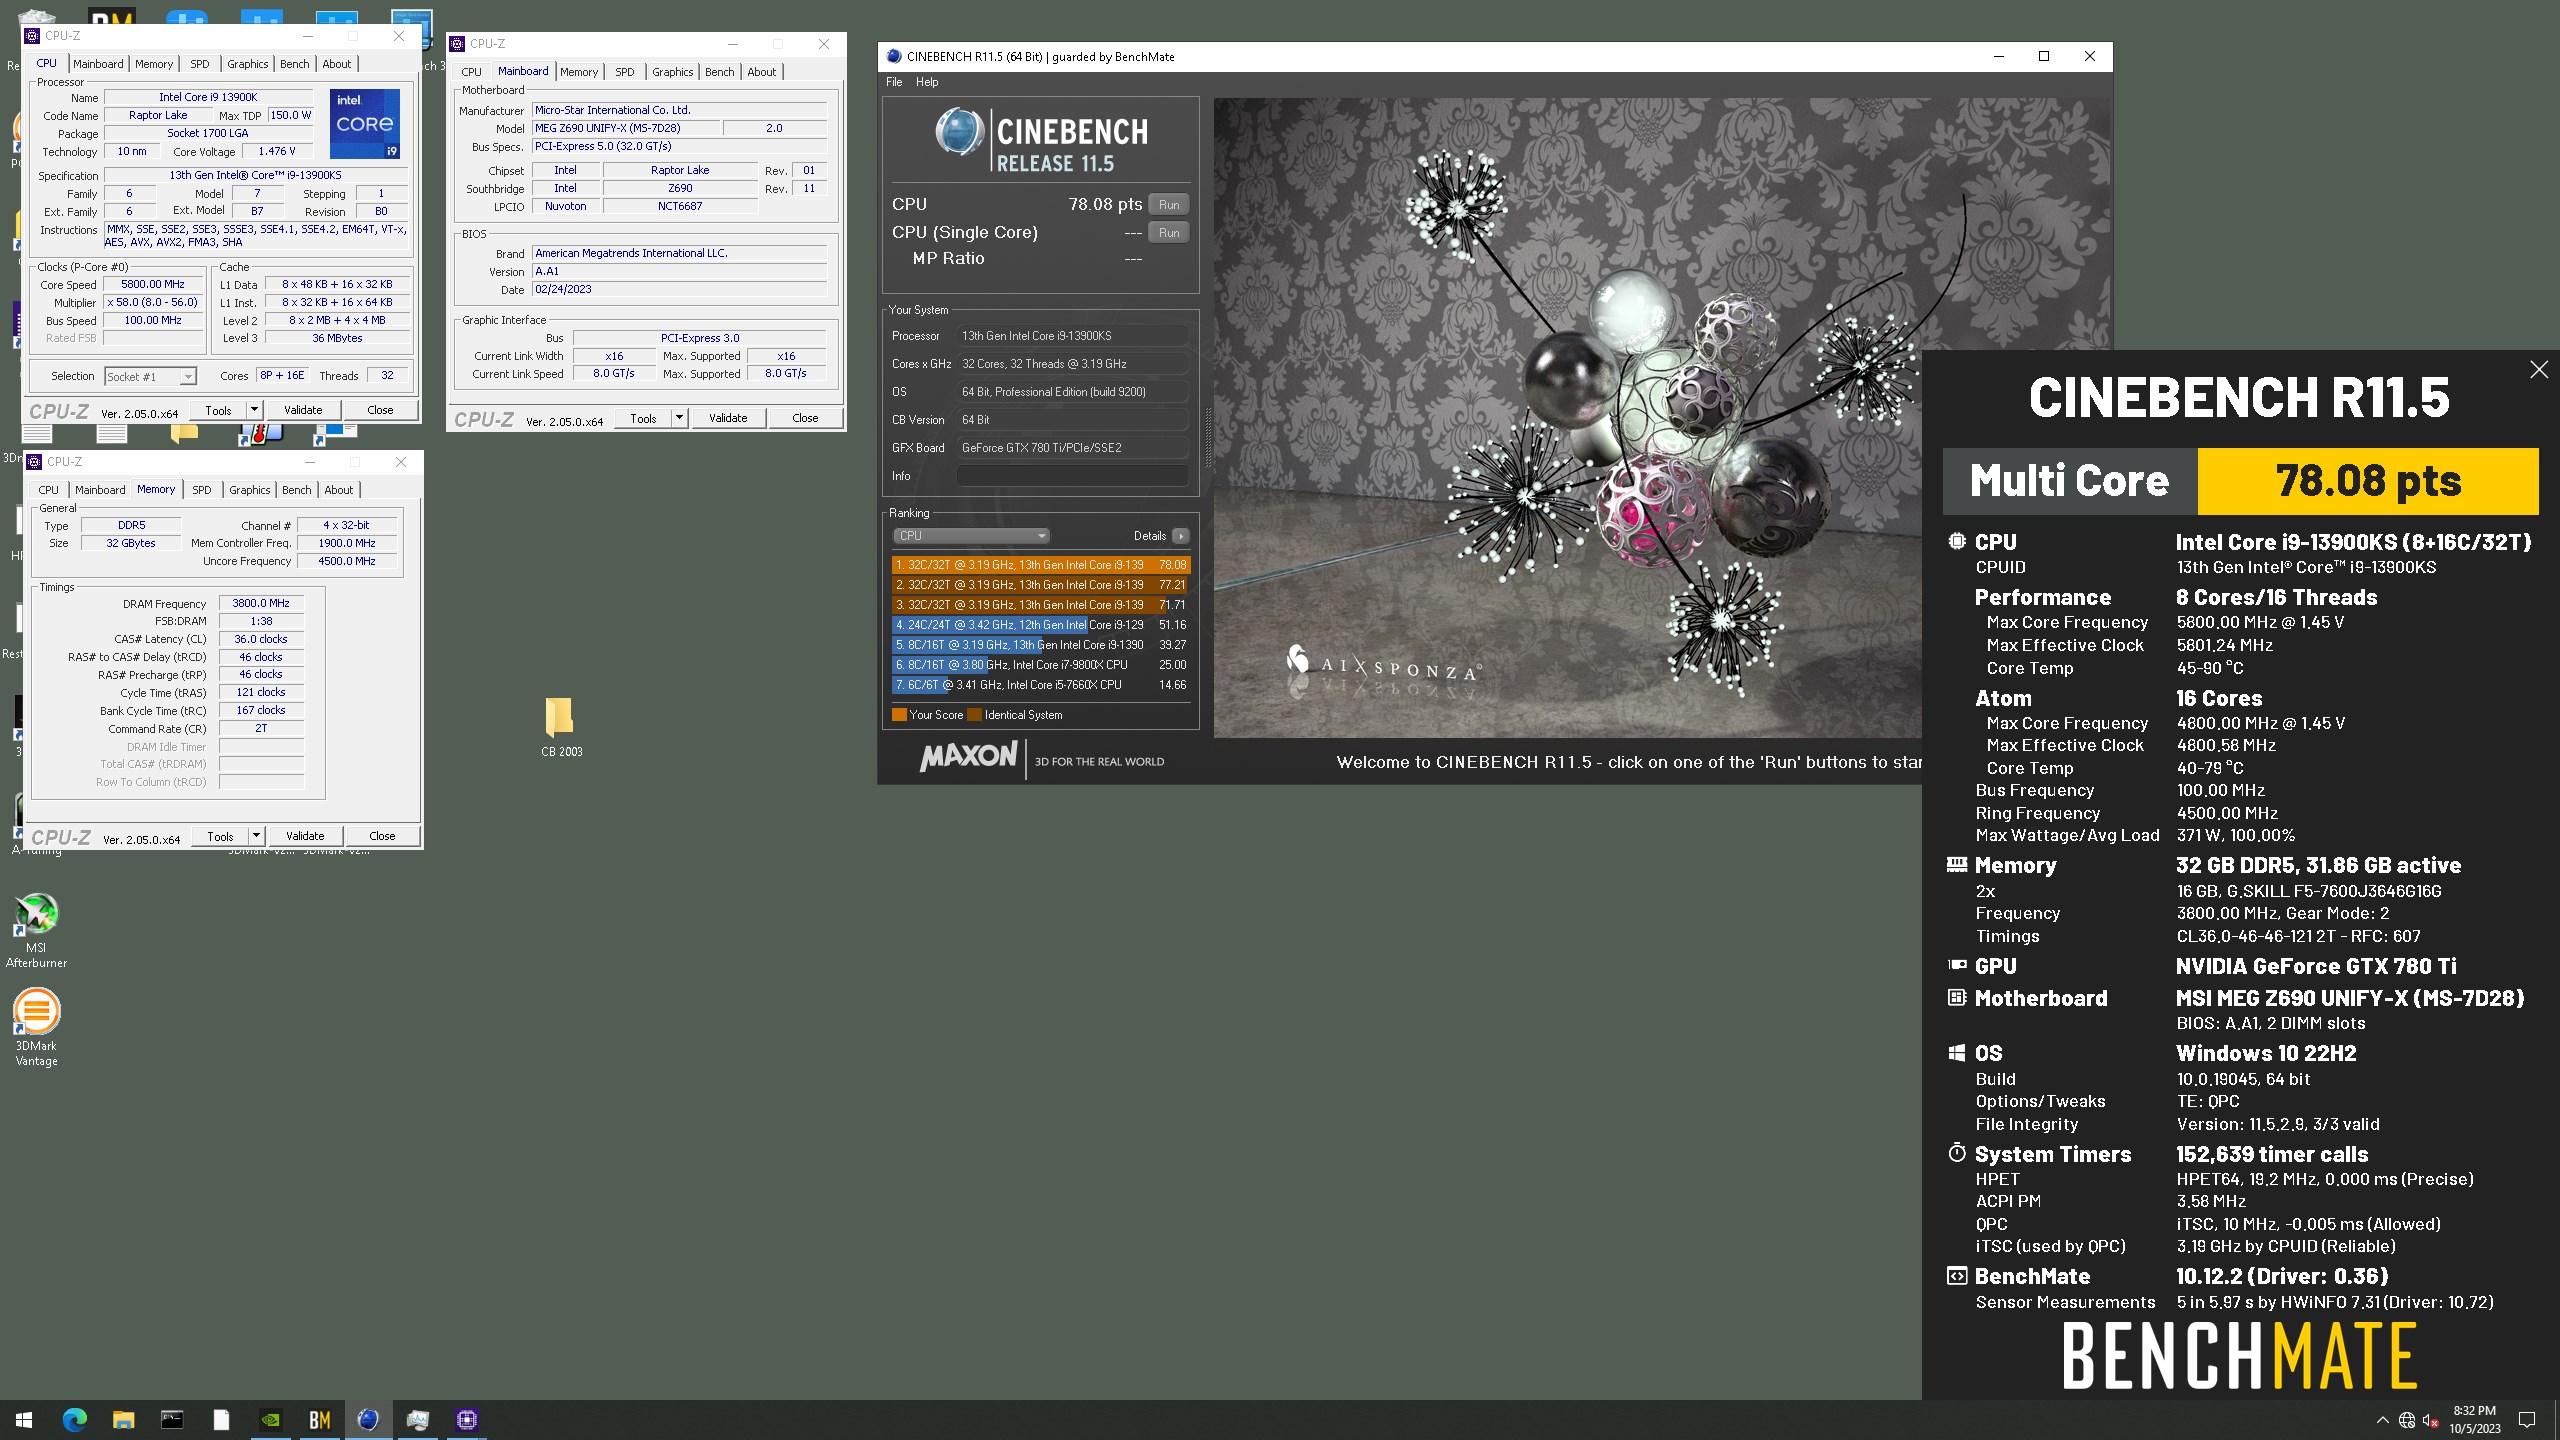Viewport: 2560px width, 1440px height.
Task: Switch to SPD tab in CPU-Z CPU window
Action: [200, 64]
